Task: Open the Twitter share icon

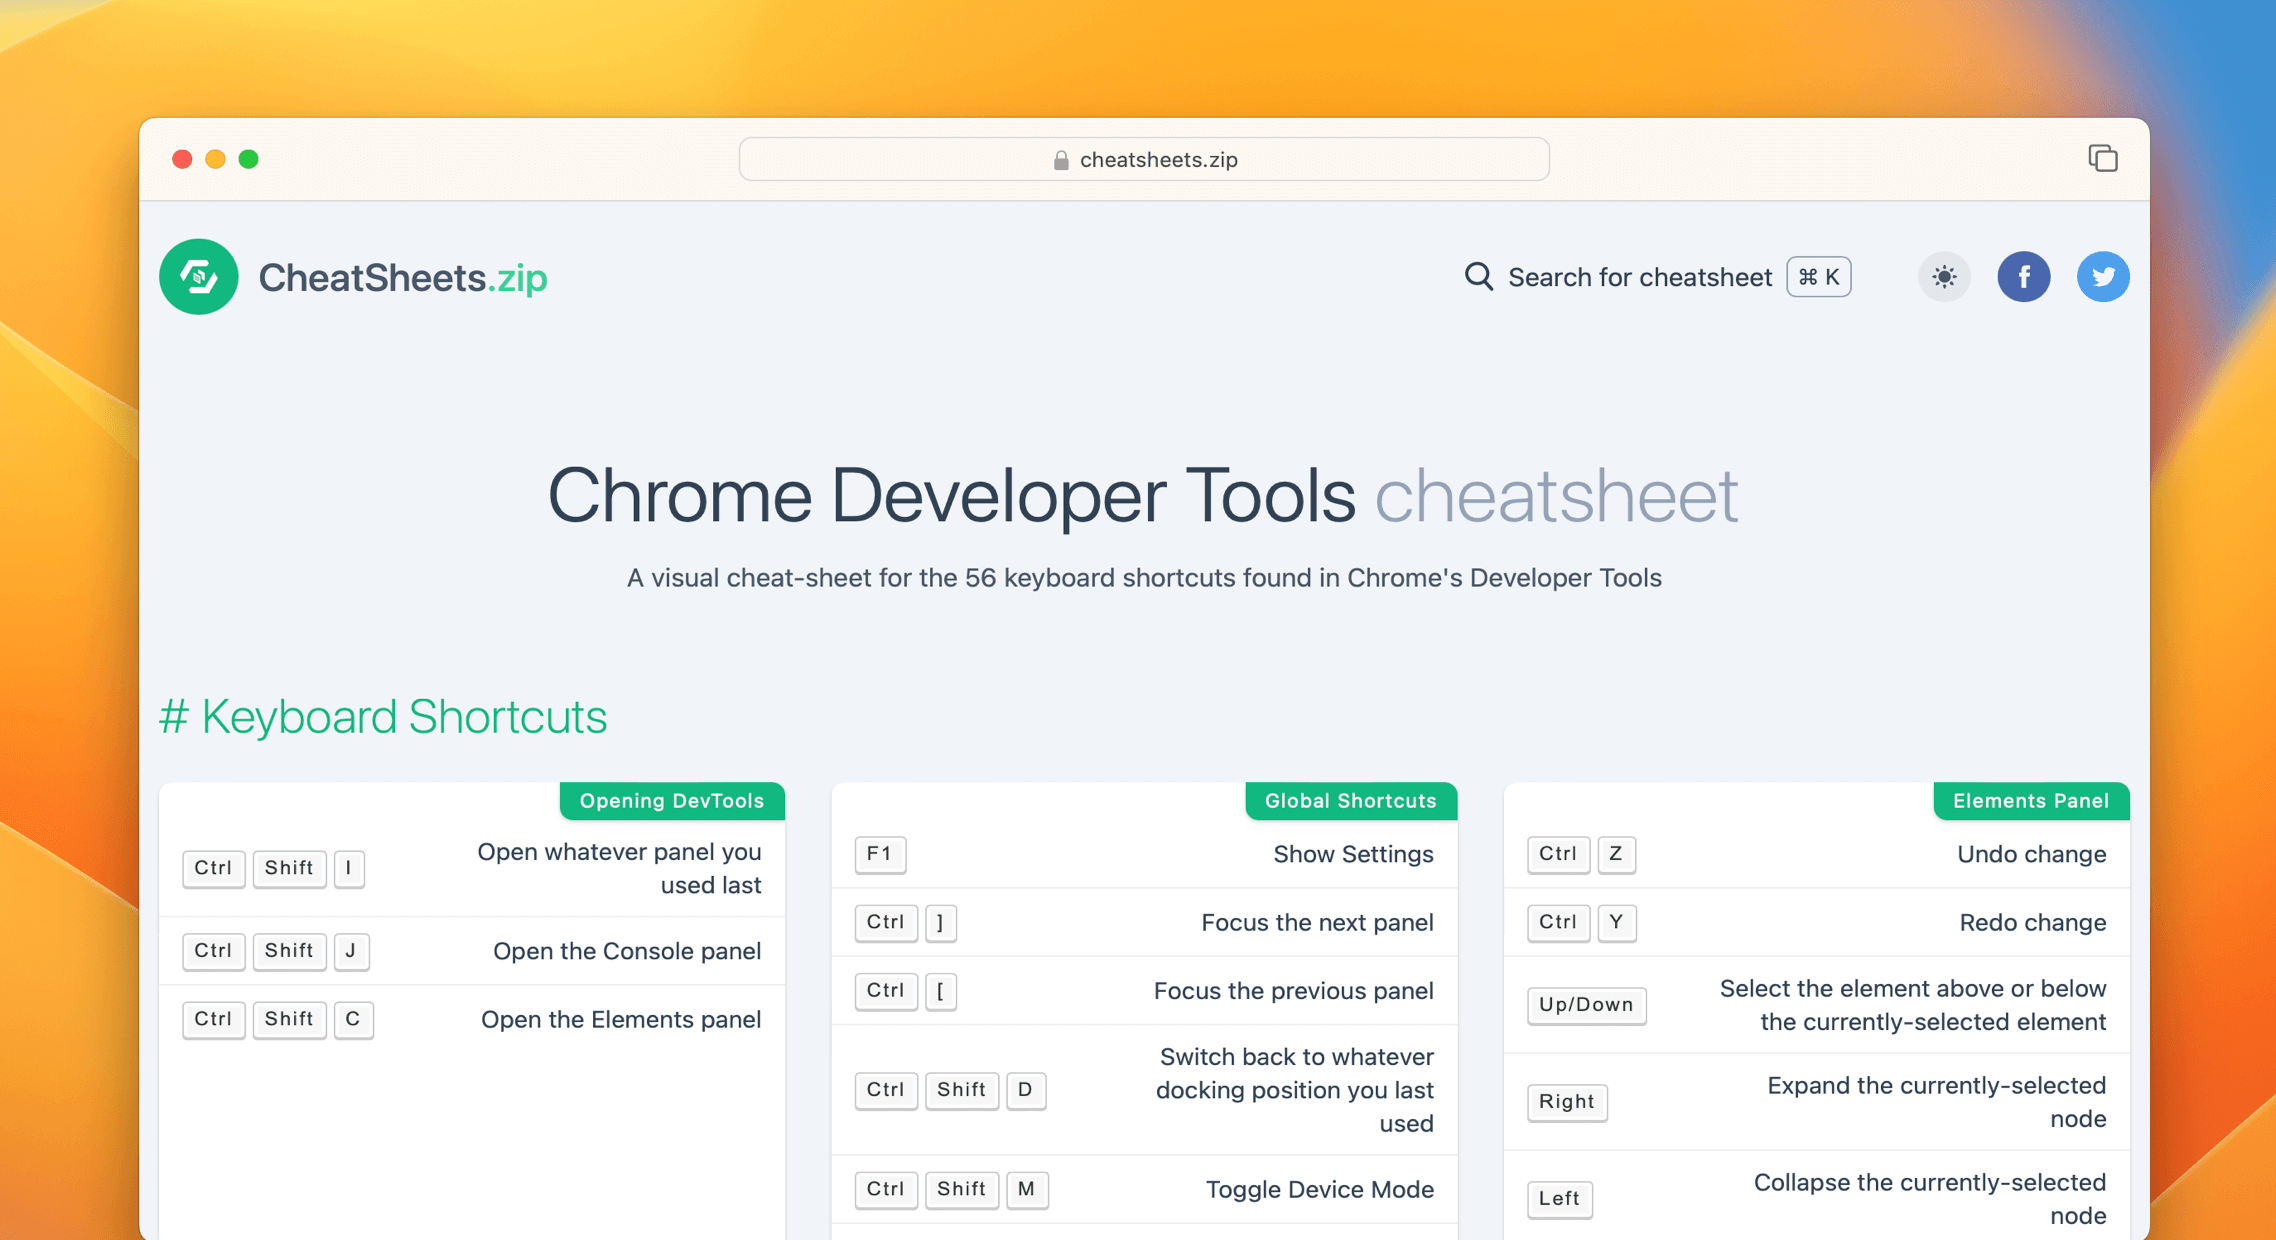Action: pyautogui.click(x=2102, y=277)
